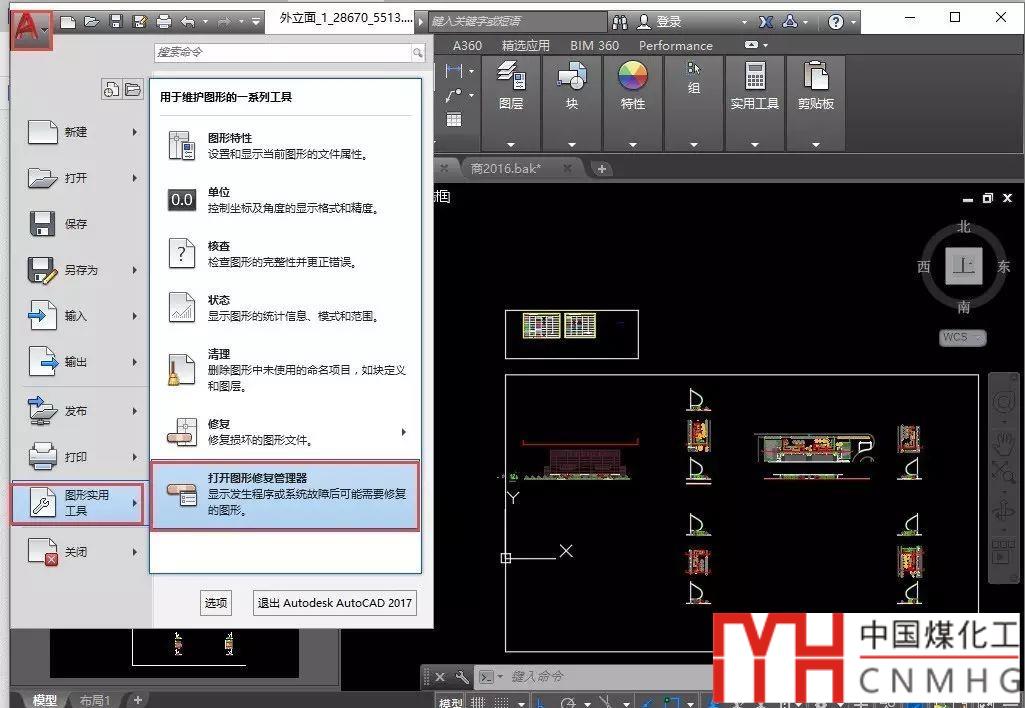This screenshot has height=708, width=1025.
Task: Expand the Recover (修复) submenu arrow
Action: pos(404,432)
